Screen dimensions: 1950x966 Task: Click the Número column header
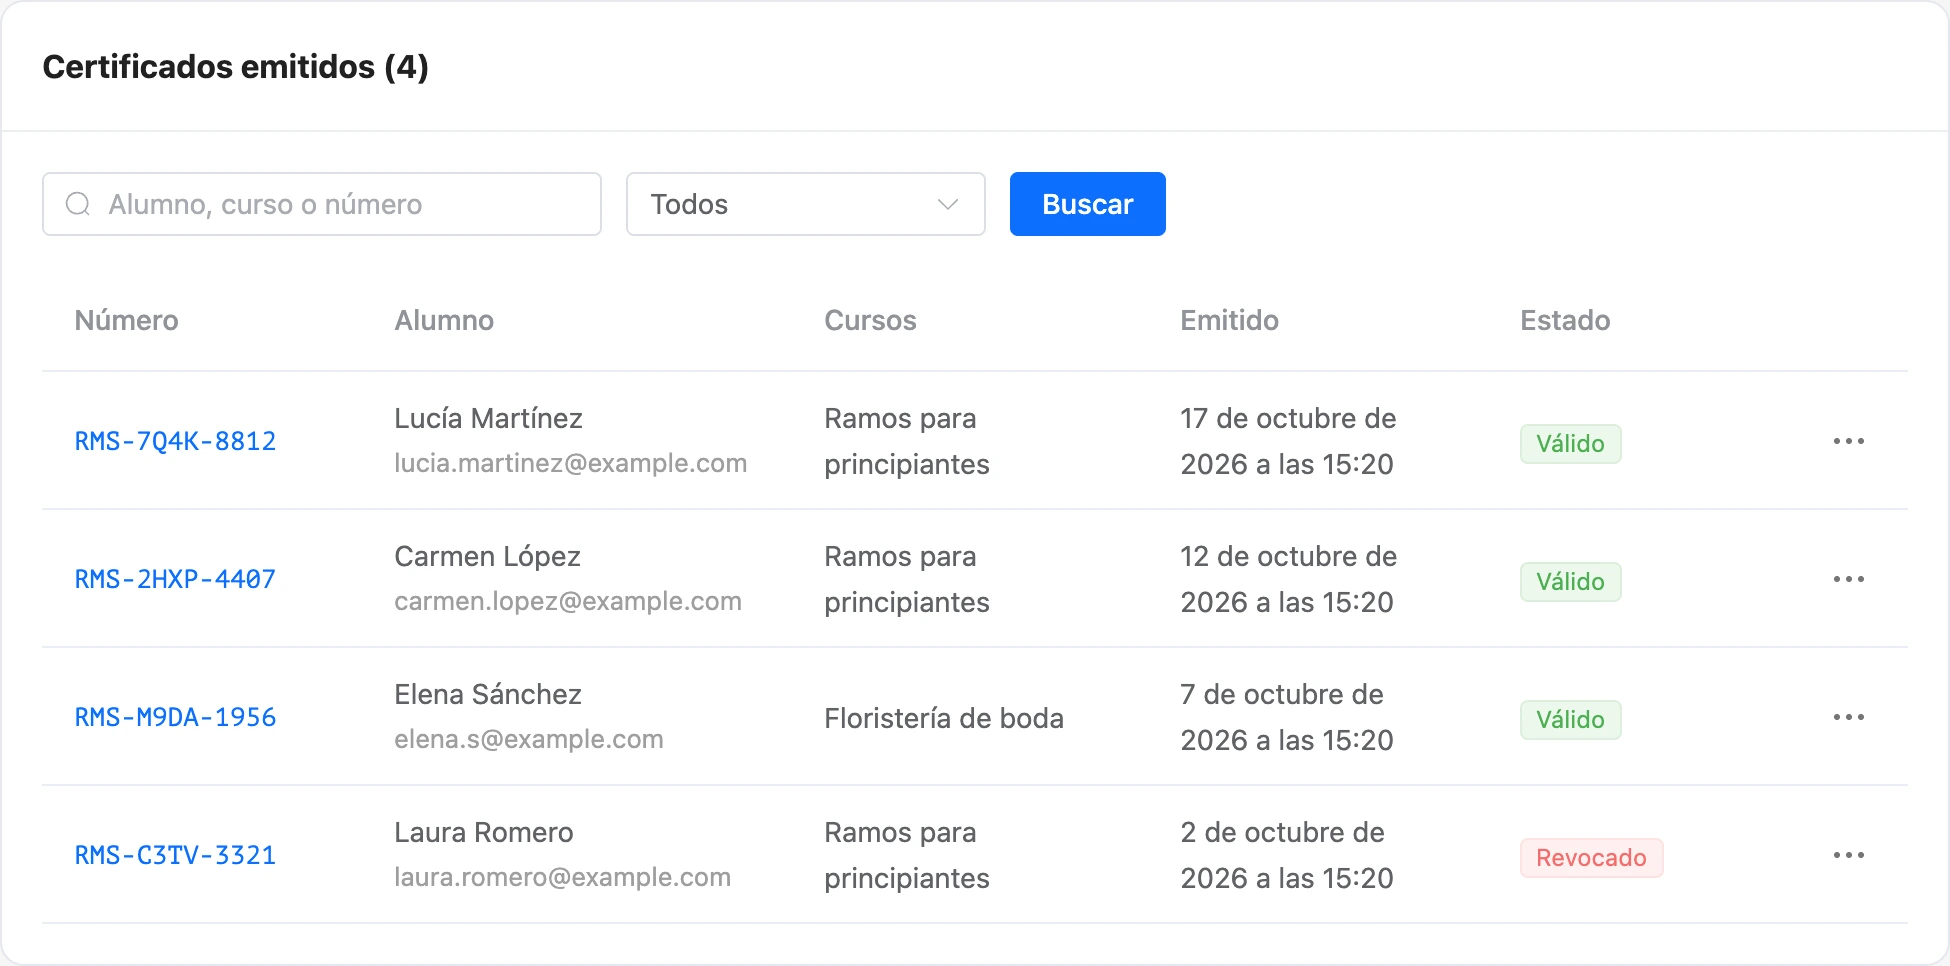[126, 320]
